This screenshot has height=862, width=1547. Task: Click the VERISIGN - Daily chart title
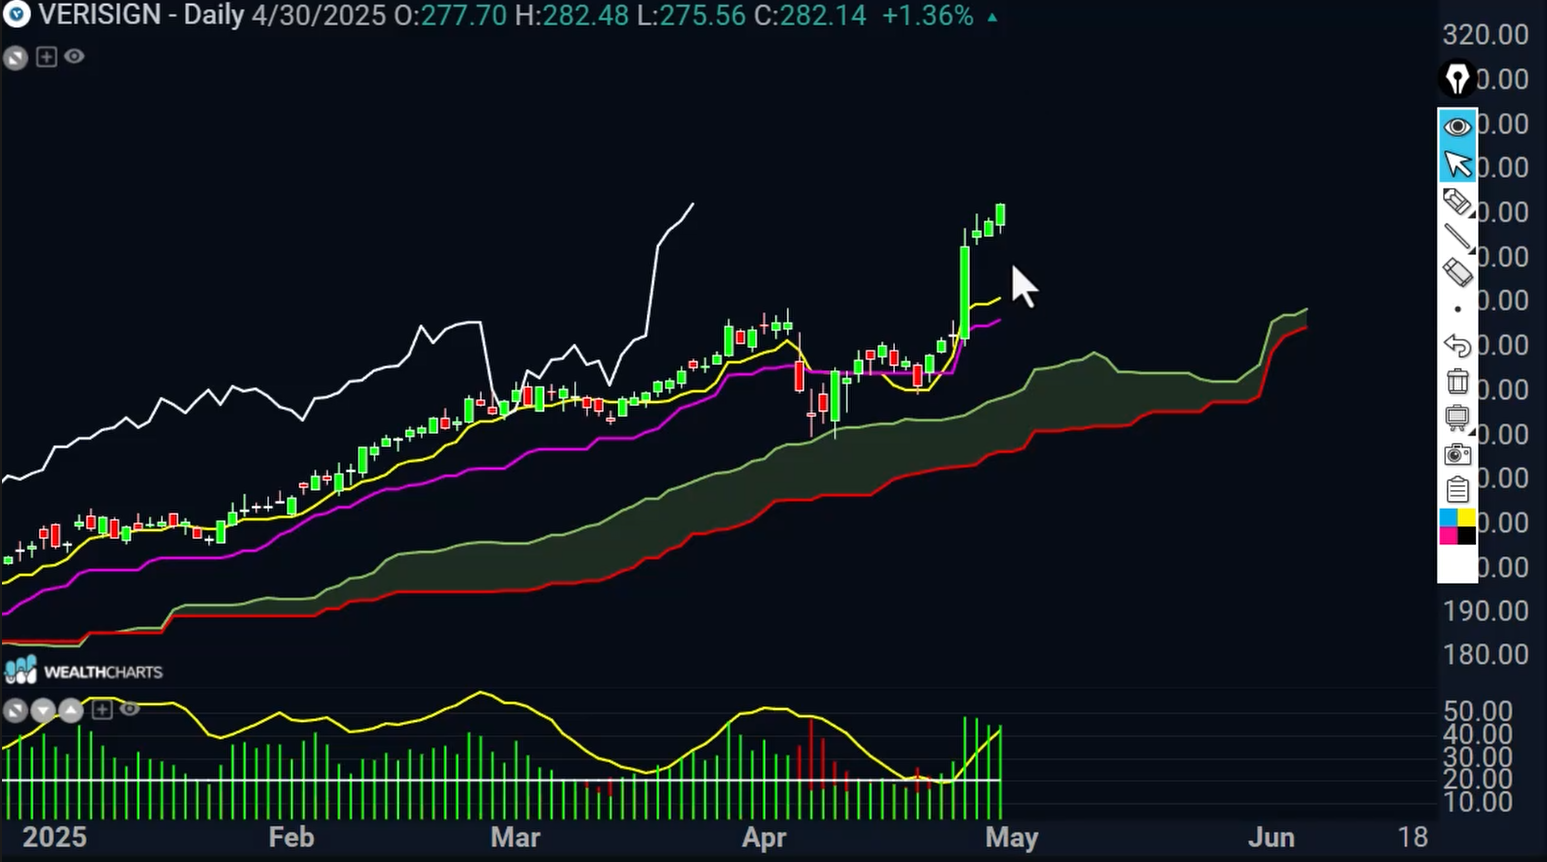141,15
